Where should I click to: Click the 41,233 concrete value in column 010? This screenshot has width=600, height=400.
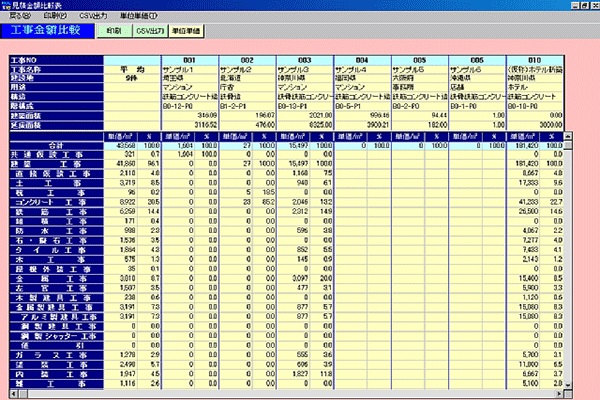point(523,202)
